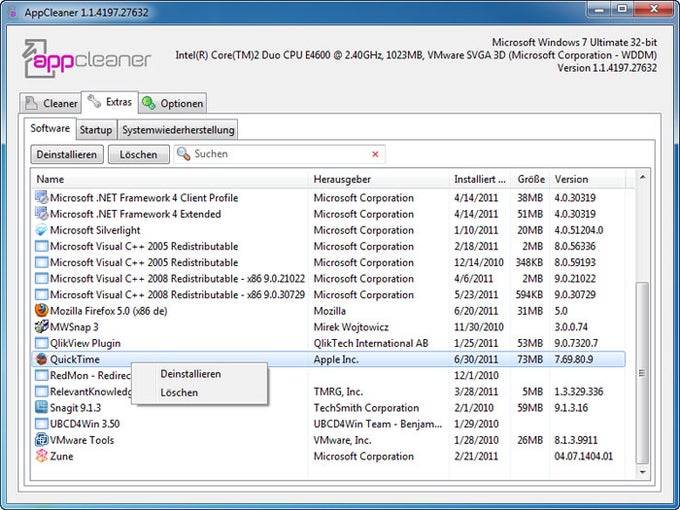The height and width of the screenshot is (510, 680).
Task: Click the RedMon row icon
Action: click(x=41, y=375)
